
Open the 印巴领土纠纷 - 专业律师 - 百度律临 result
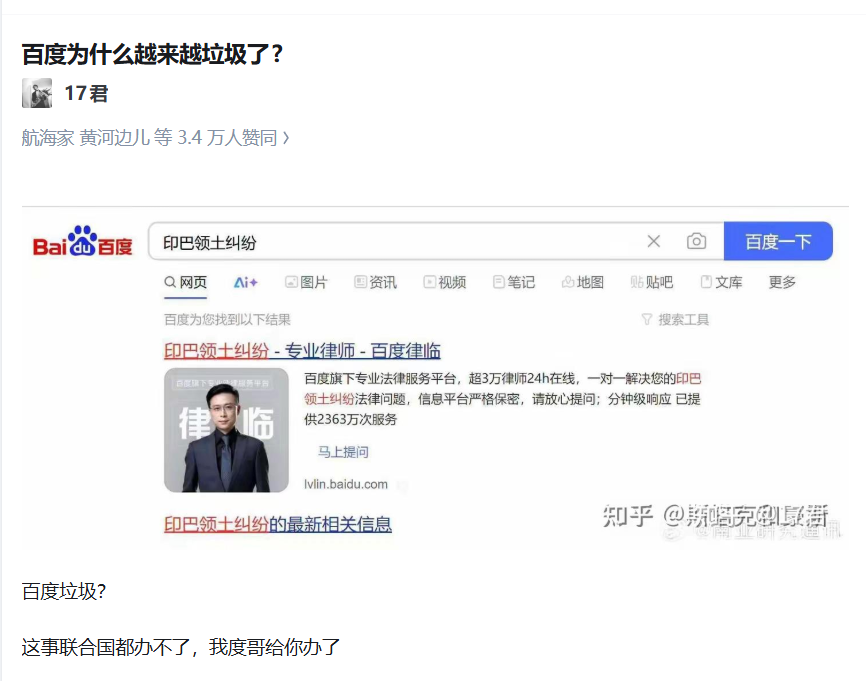pyautogui.click(x=302, y=351)
